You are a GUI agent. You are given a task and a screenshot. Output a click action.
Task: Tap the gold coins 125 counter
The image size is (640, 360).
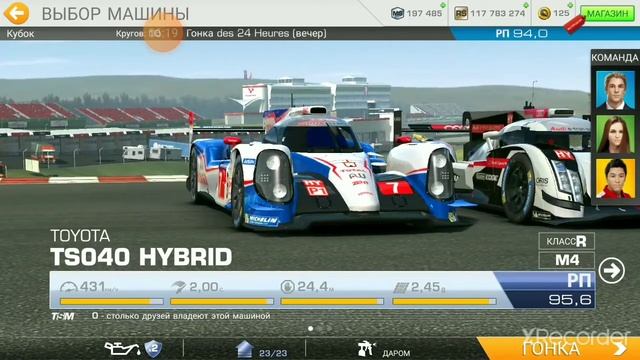pyautogui.click(x=553, y=13)
